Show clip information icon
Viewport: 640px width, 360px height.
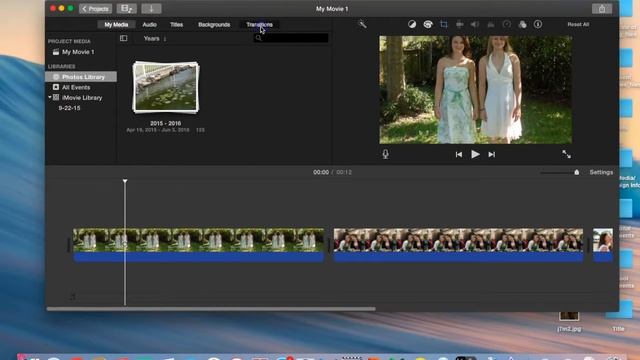538,24
